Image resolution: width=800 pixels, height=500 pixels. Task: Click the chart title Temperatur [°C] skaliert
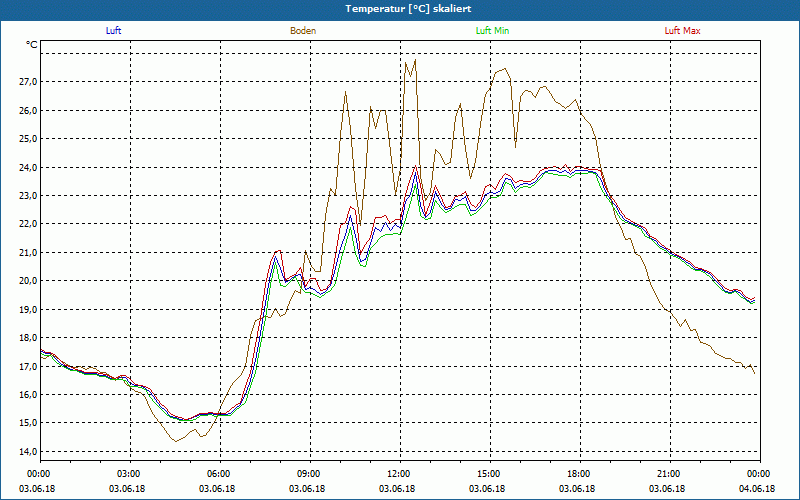coord(408,9)
